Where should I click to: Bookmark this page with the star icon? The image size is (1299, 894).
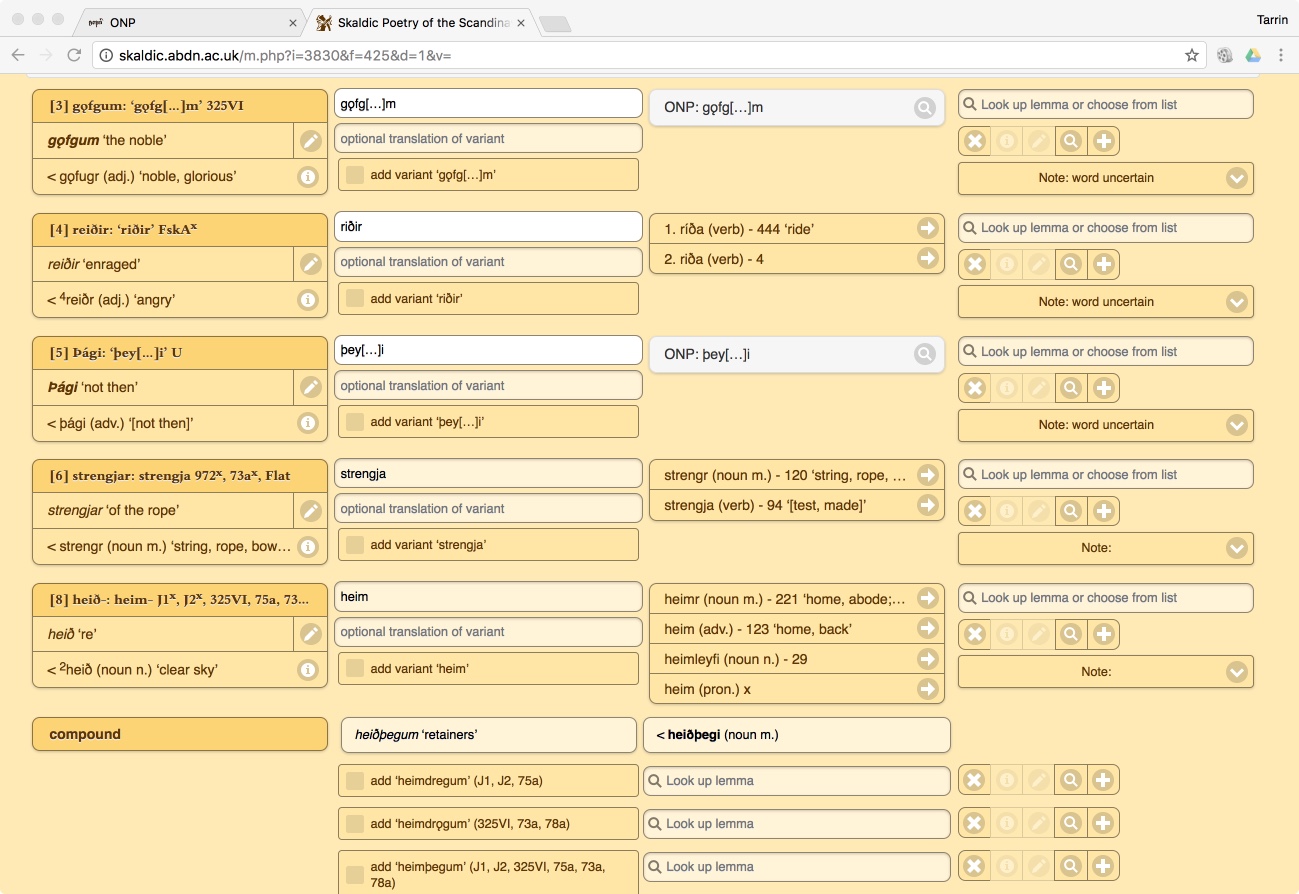click(x=1192, y=56)
